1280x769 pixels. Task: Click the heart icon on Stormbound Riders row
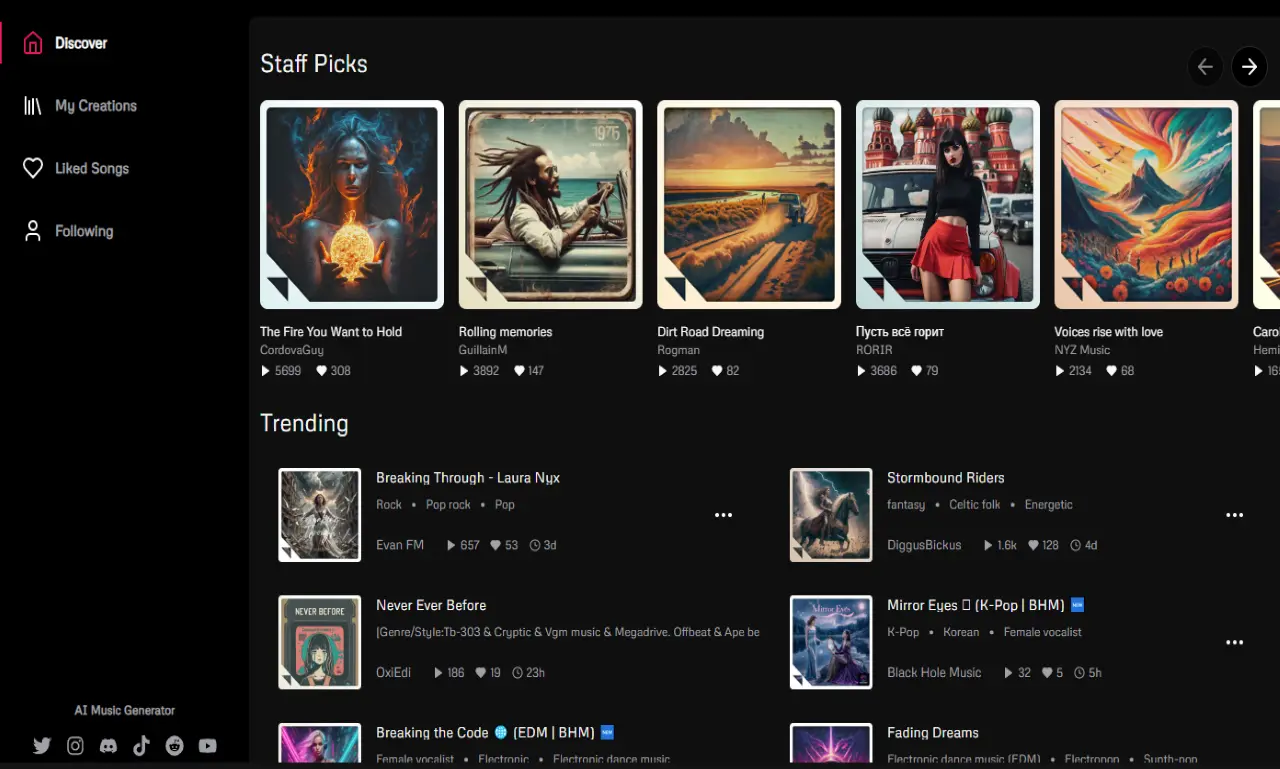click(x=1032, y=546)
